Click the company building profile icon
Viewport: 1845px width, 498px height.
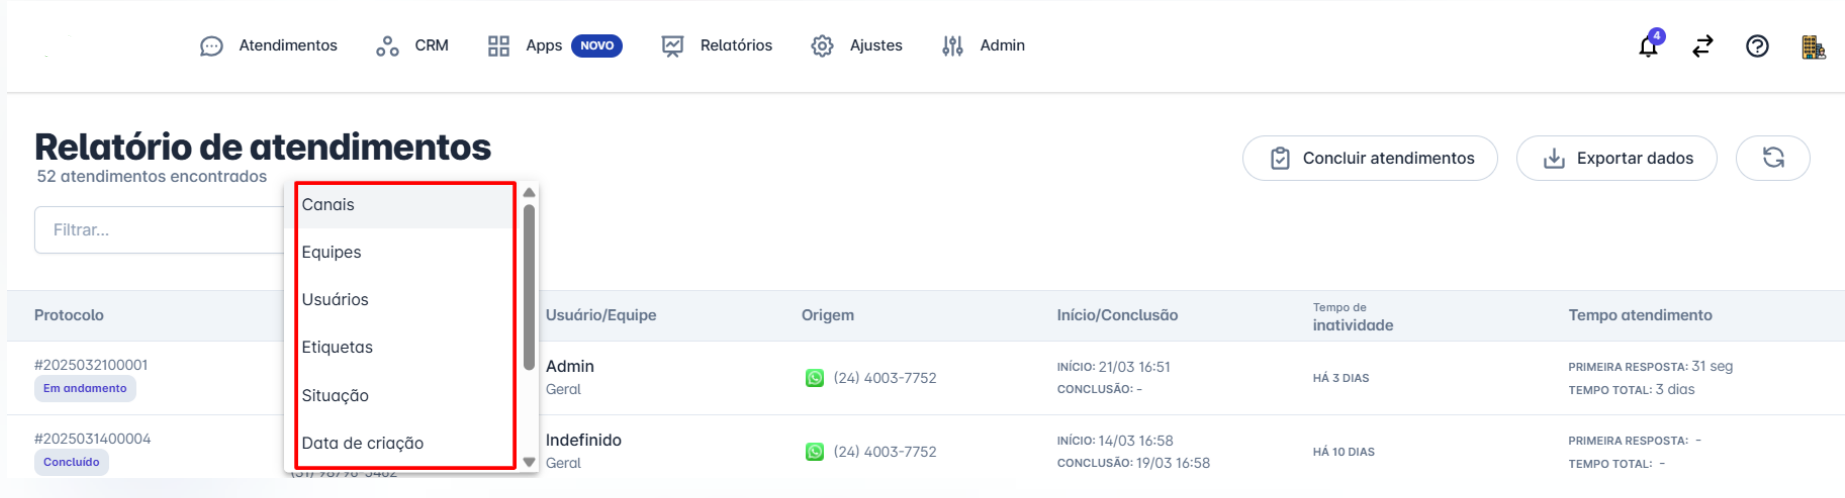pyautogui.click(x=1812, y=47)
